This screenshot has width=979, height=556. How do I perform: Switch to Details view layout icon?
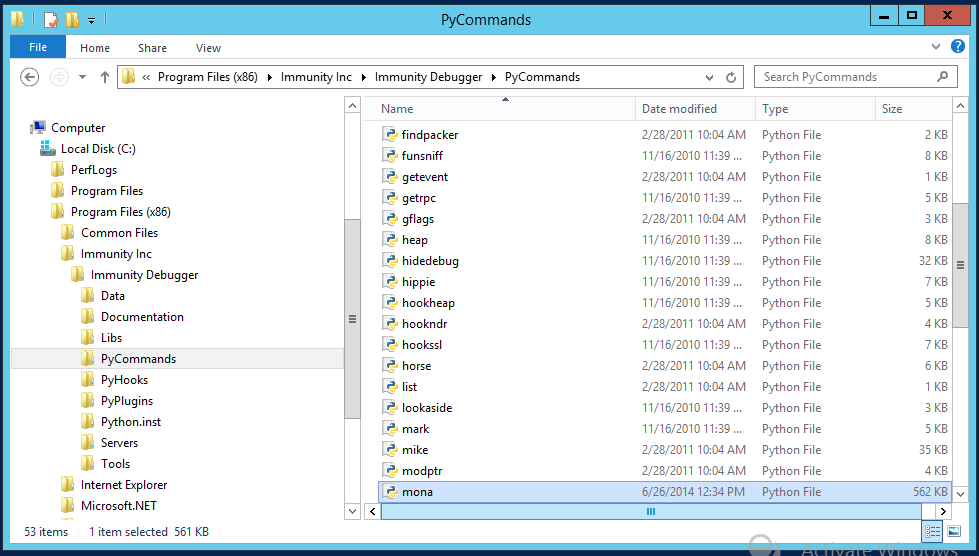[933, 532]
